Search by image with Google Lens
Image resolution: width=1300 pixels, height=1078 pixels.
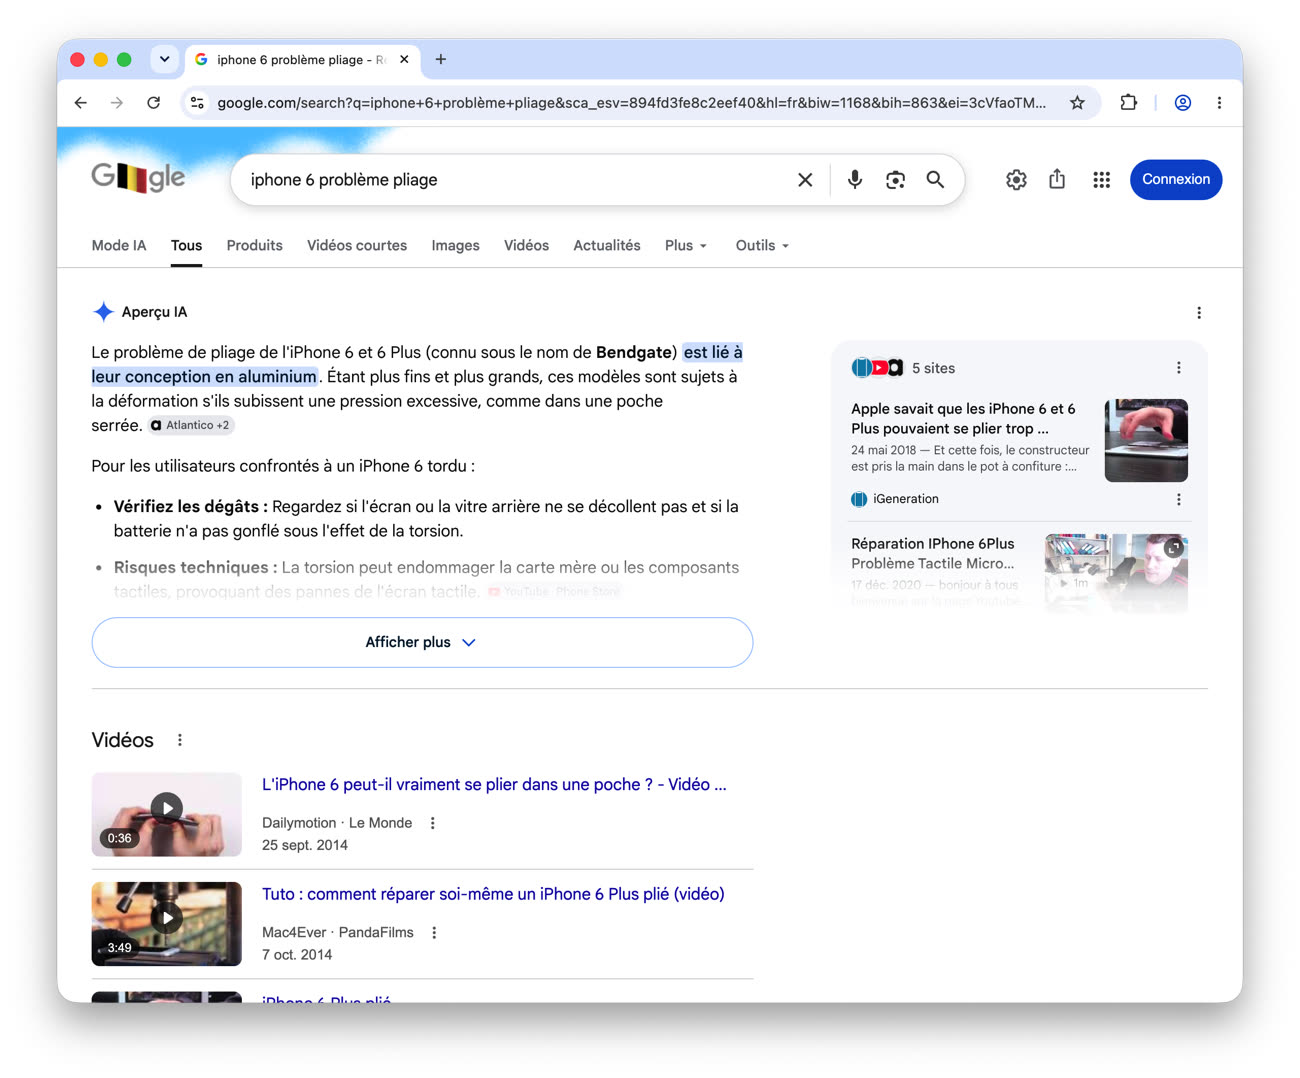click(895, 180)
